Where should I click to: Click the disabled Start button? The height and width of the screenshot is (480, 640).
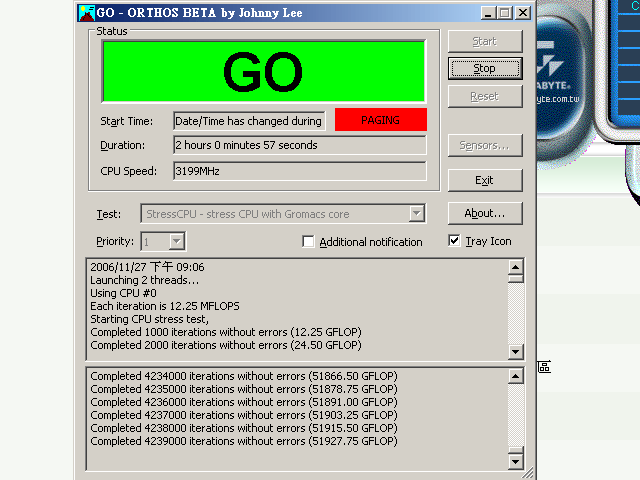click(x=485, y=41)
